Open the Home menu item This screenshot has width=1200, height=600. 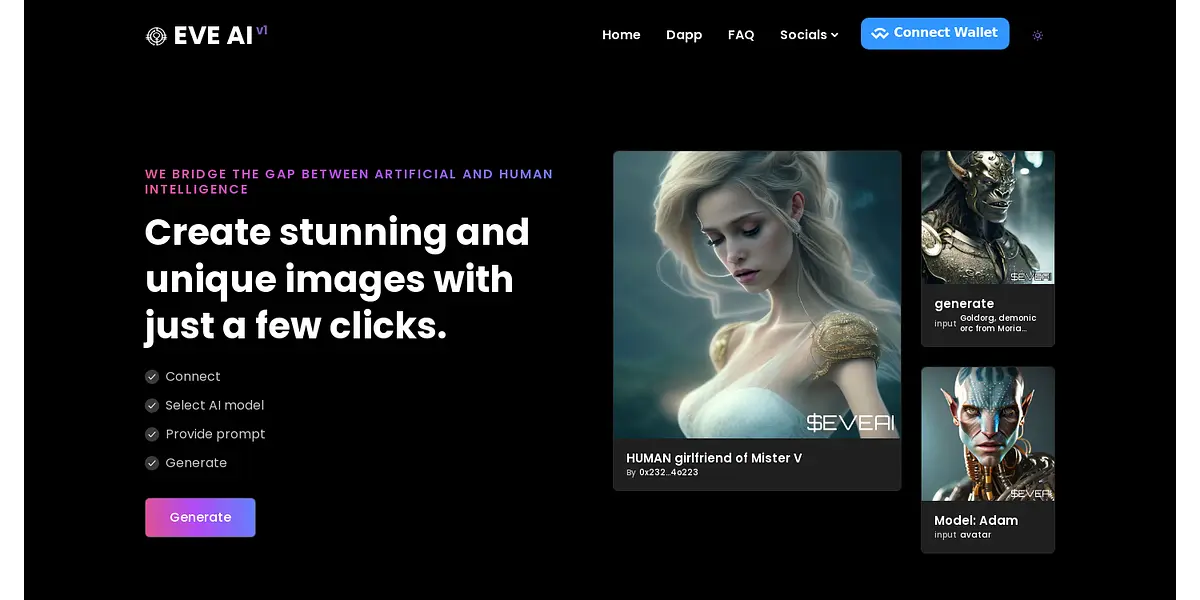(x=621, y=35)
